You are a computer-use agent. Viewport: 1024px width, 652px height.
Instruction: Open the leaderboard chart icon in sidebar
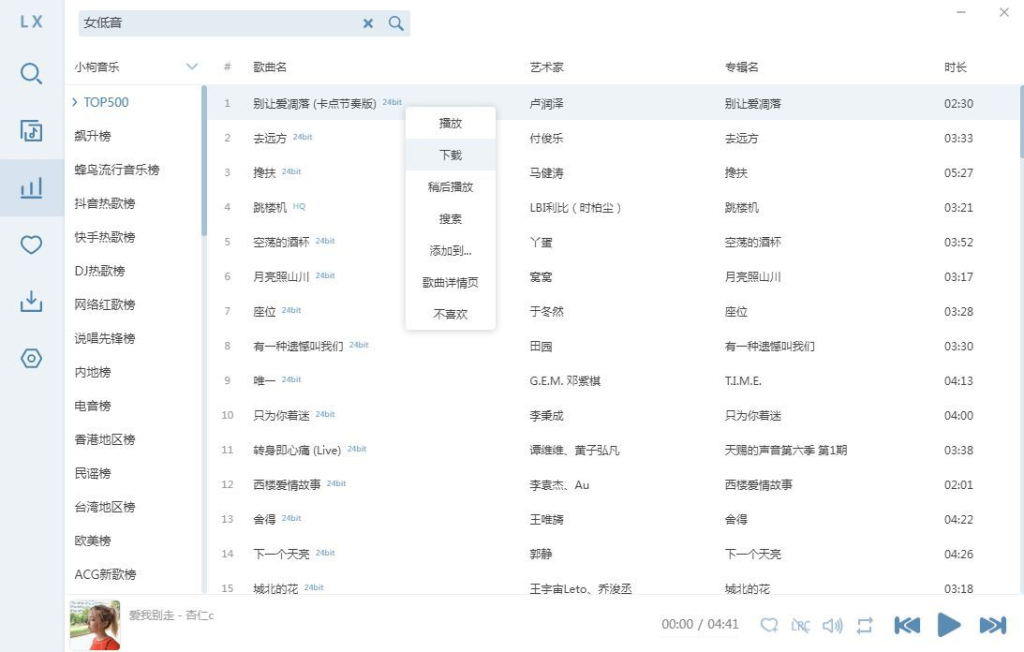coord(31,187)
